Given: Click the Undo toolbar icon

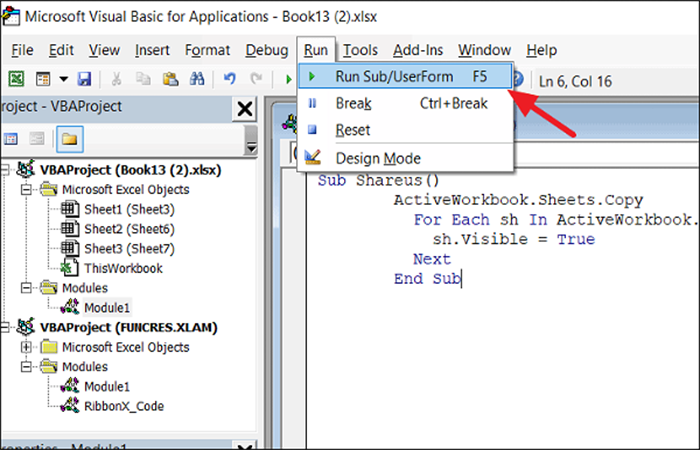Looking at the screenshot, I should tap(229, 79).
